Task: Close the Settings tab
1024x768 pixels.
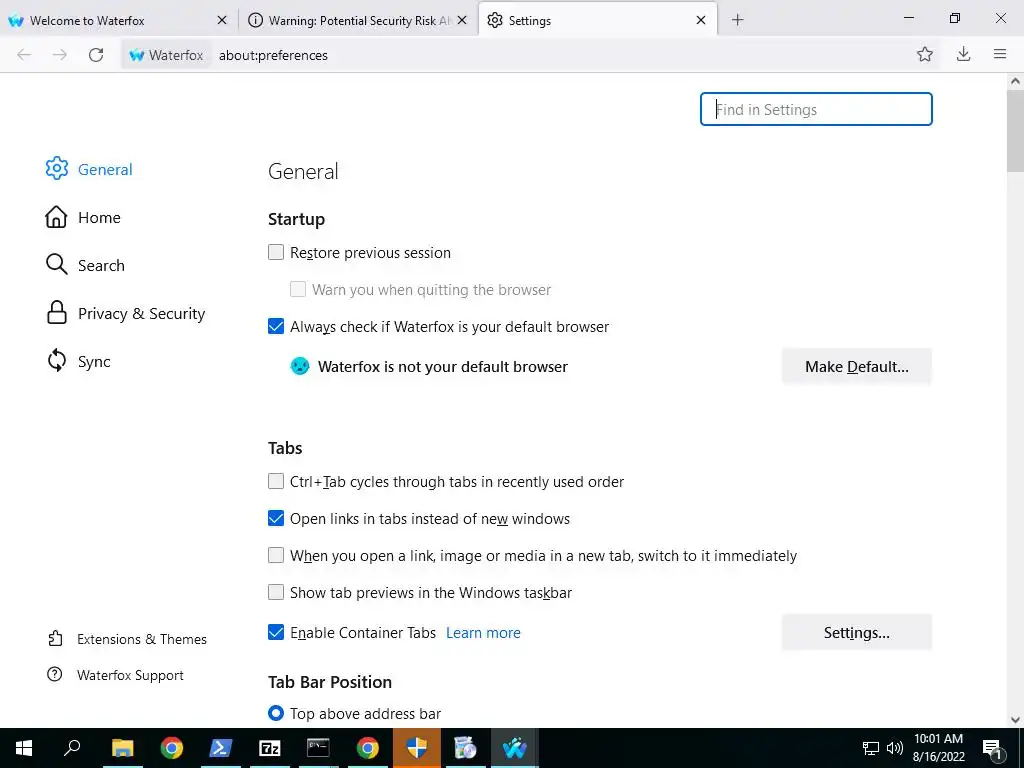Action: tap(701, 20)
